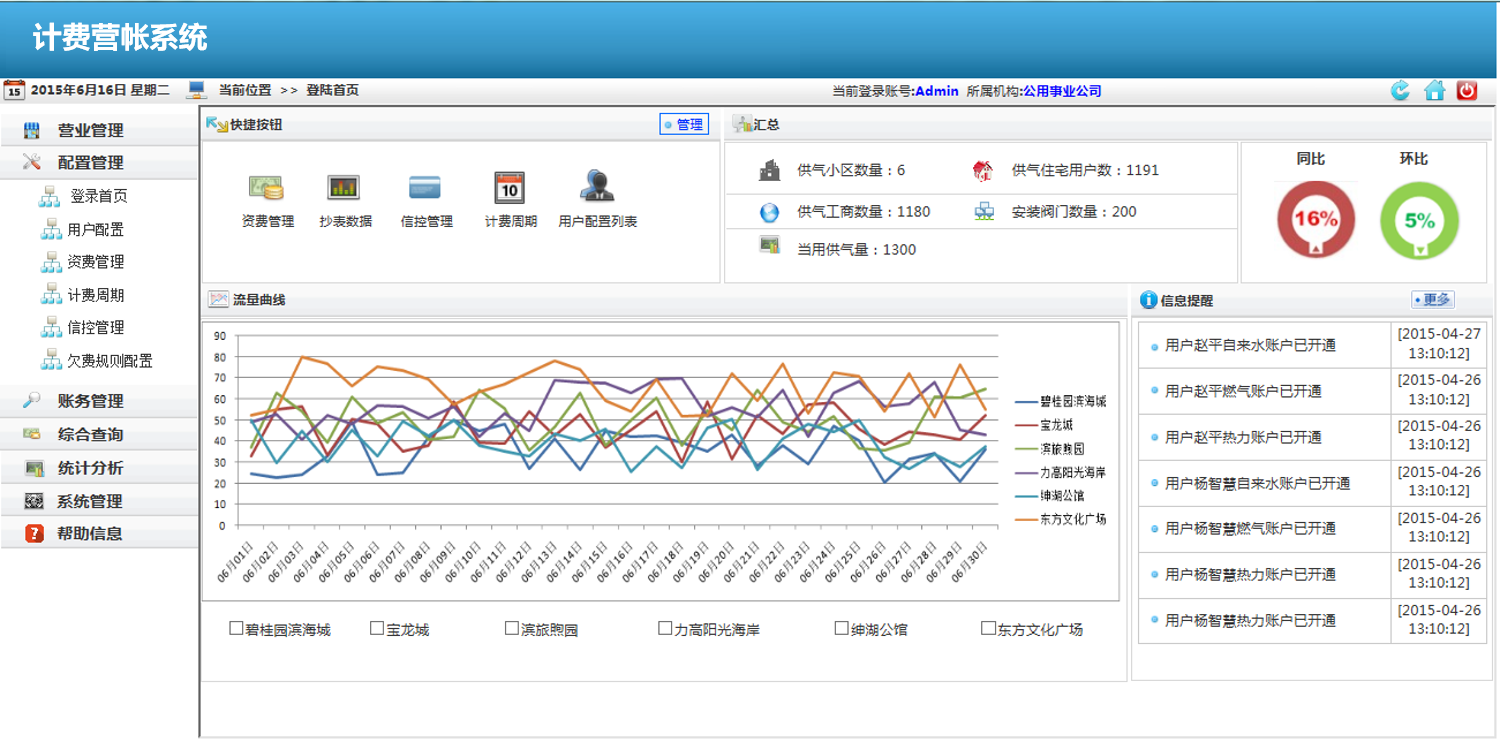The height and width of the screenshot is (742, 1500).
Task: Select 资费管理 in the sidebar tree
Action: click(x=96, y=262)
